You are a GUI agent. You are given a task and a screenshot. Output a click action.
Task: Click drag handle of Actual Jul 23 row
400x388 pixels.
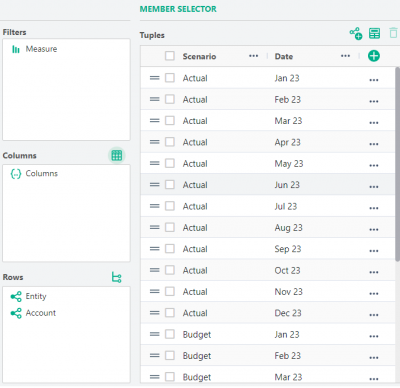154,206
